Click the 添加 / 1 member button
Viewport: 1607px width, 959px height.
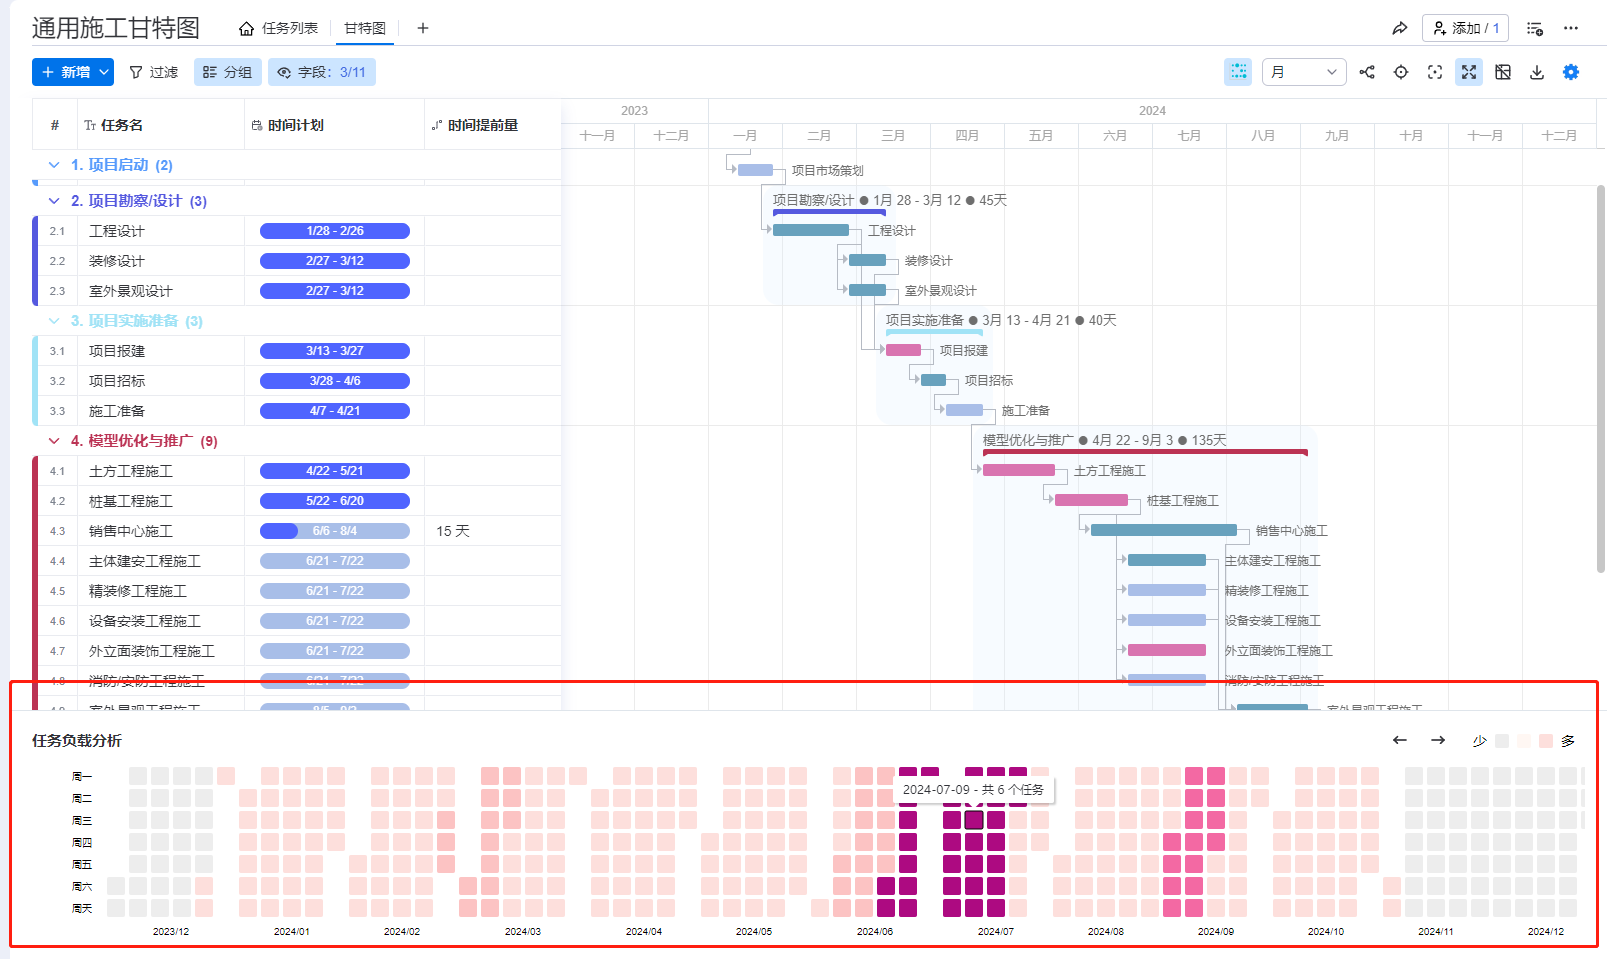pyautogui.click(x=1465, y=28)
